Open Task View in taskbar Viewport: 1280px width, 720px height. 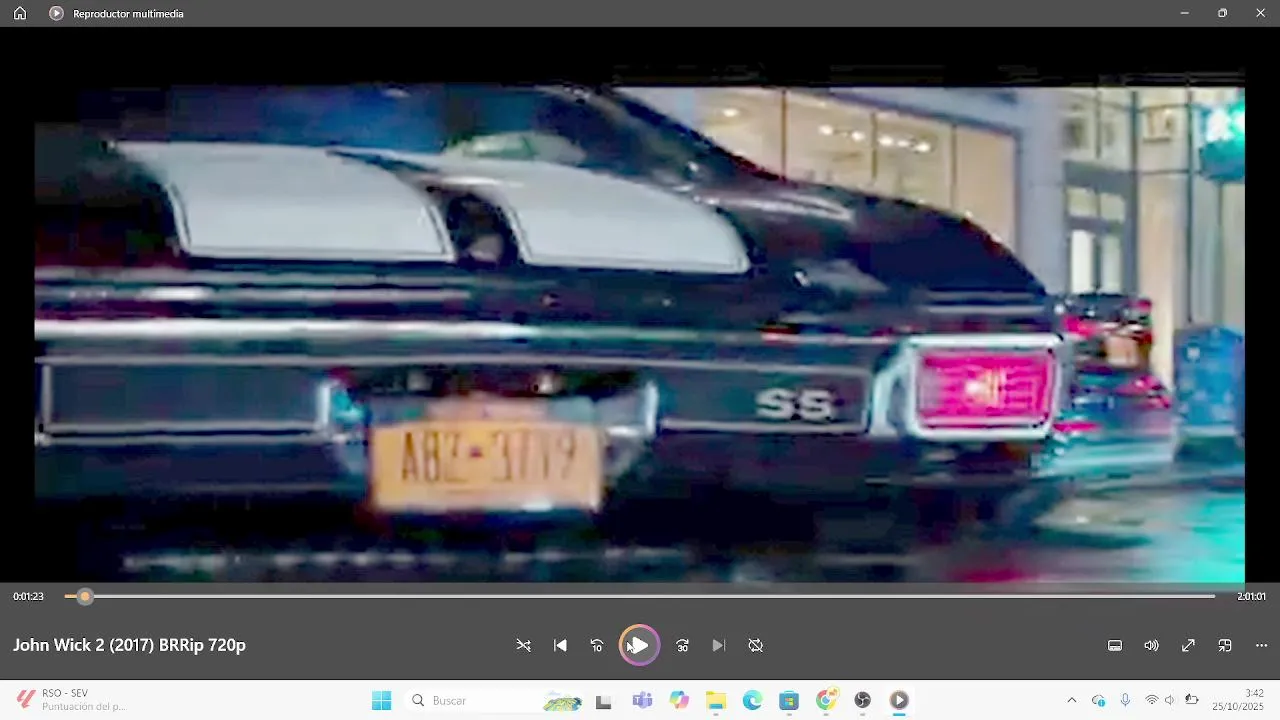tap(603, 701)
